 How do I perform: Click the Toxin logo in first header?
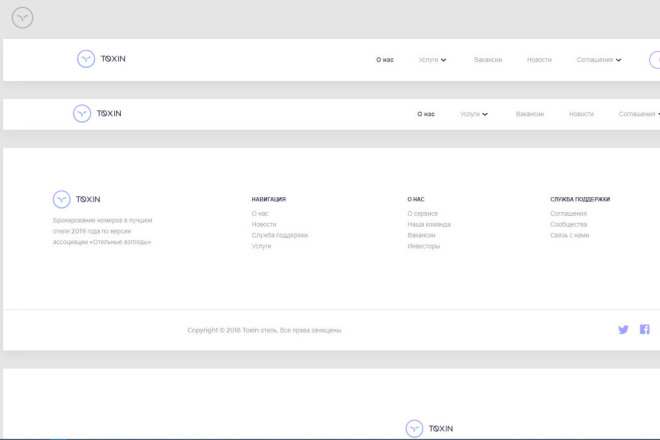[x=101, y=59]
